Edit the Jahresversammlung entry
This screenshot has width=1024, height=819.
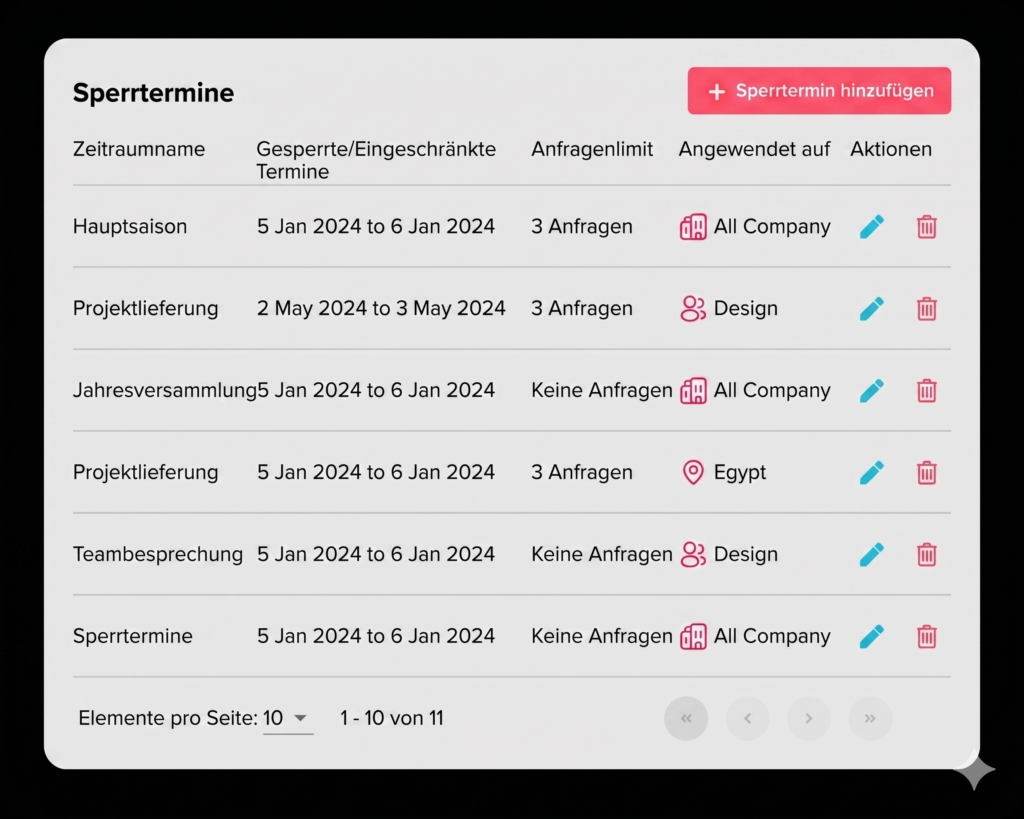(x=872, y=391)
